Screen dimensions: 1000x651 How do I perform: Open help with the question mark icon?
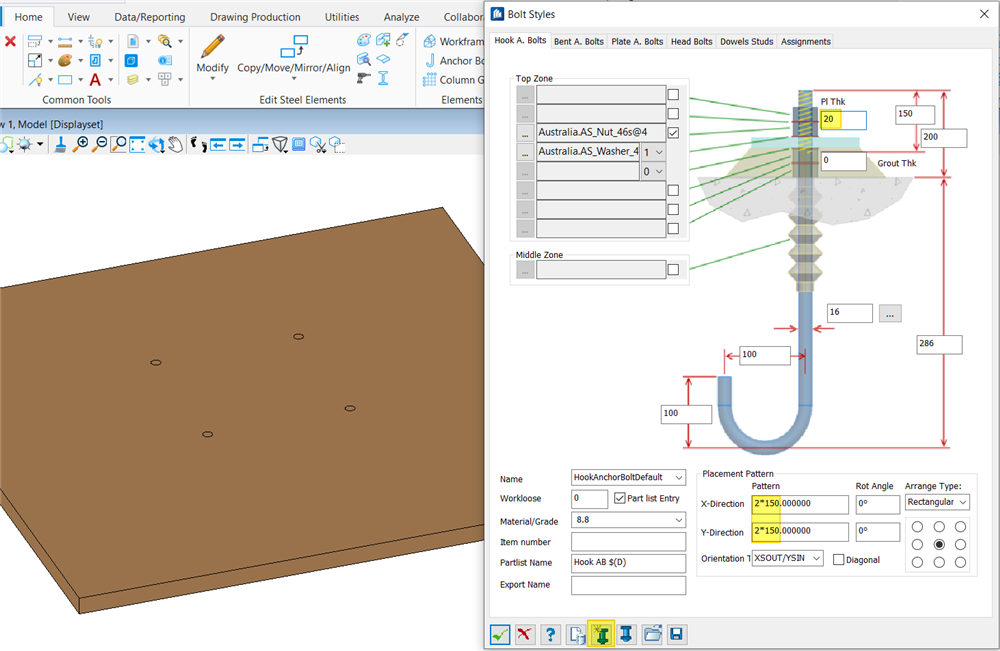point(550,634)
